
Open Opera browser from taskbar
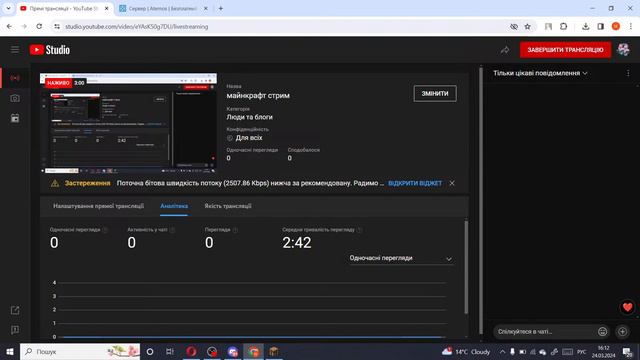(191, 351)
